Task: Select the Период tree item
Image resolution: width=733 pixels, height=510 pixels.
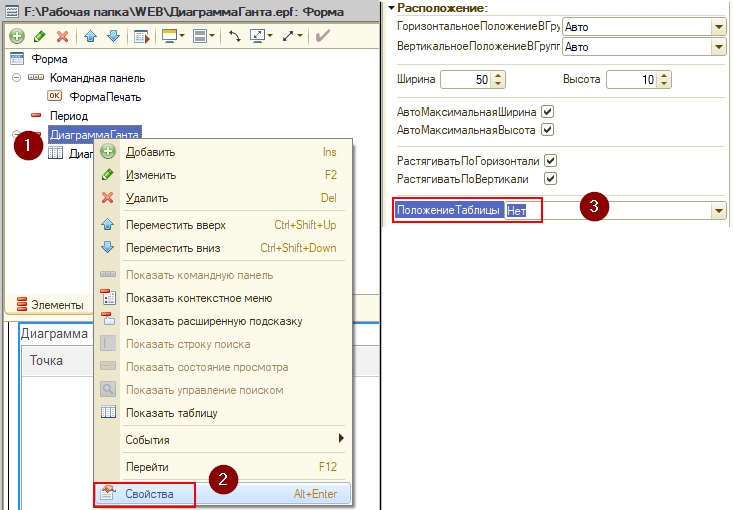Action: click(69, 115)
